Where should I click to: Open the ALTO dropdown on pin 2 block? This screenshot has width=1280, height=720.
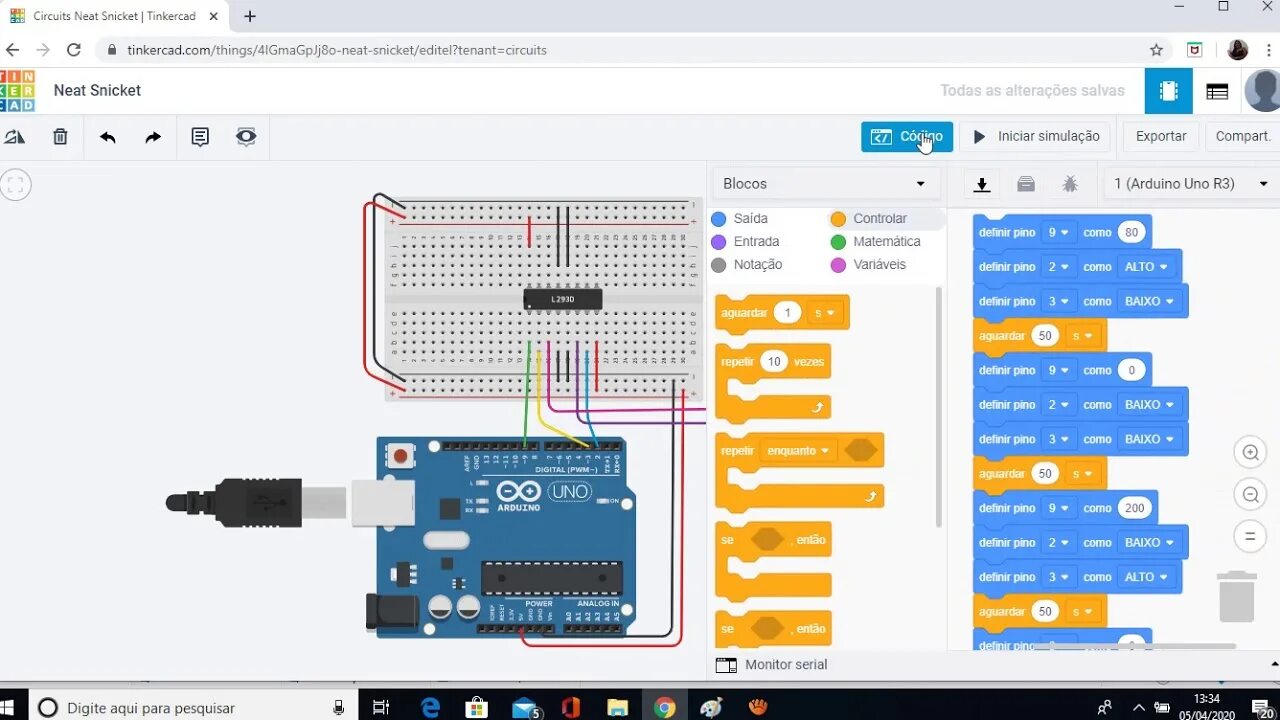pos(1145,267)
